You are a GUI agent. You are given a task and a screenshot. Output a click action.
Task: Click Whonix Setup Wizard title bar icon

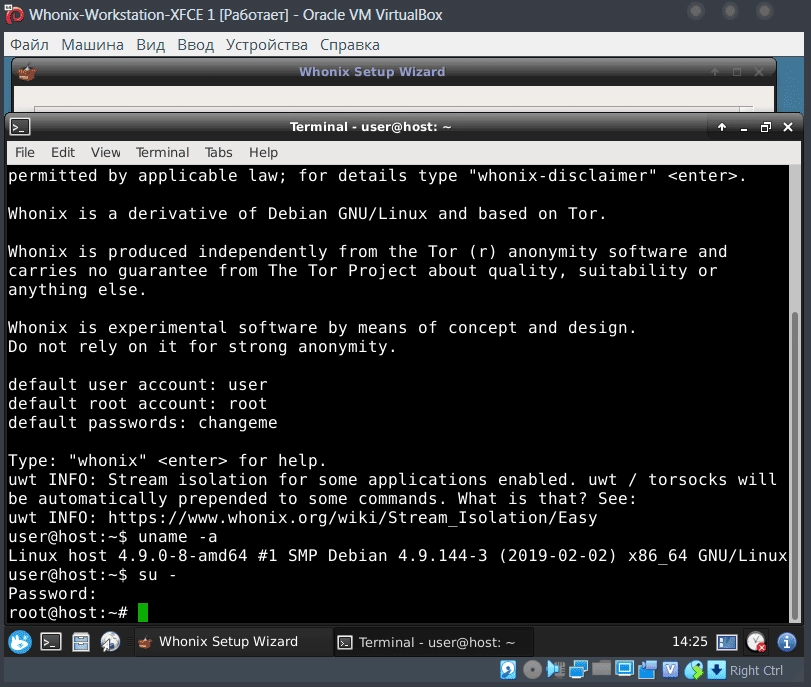coord(26,72)
